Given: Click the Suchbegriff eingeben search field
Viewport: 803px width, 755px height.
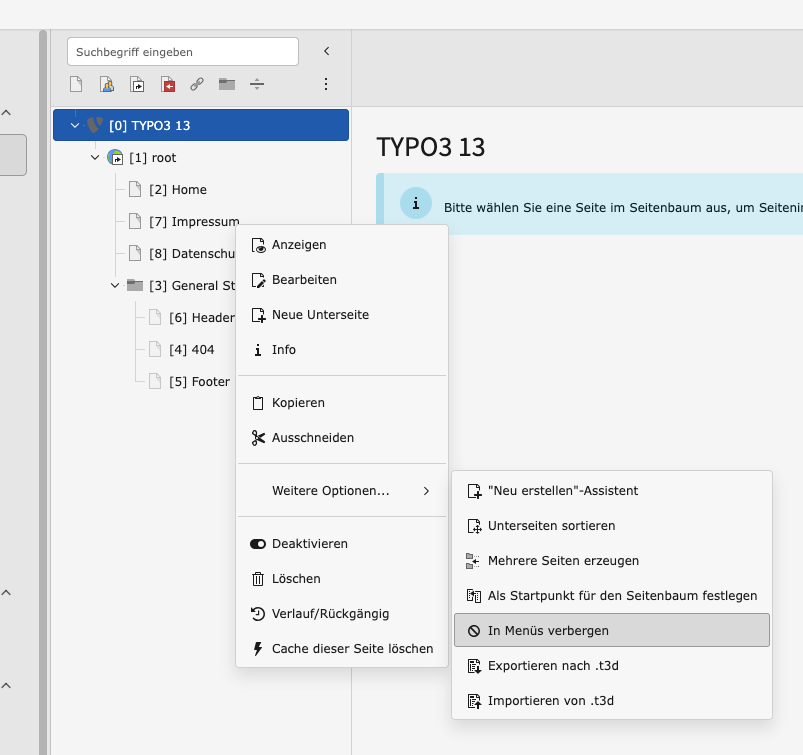Looking at the screenshot, I should (x=183, y=52).
